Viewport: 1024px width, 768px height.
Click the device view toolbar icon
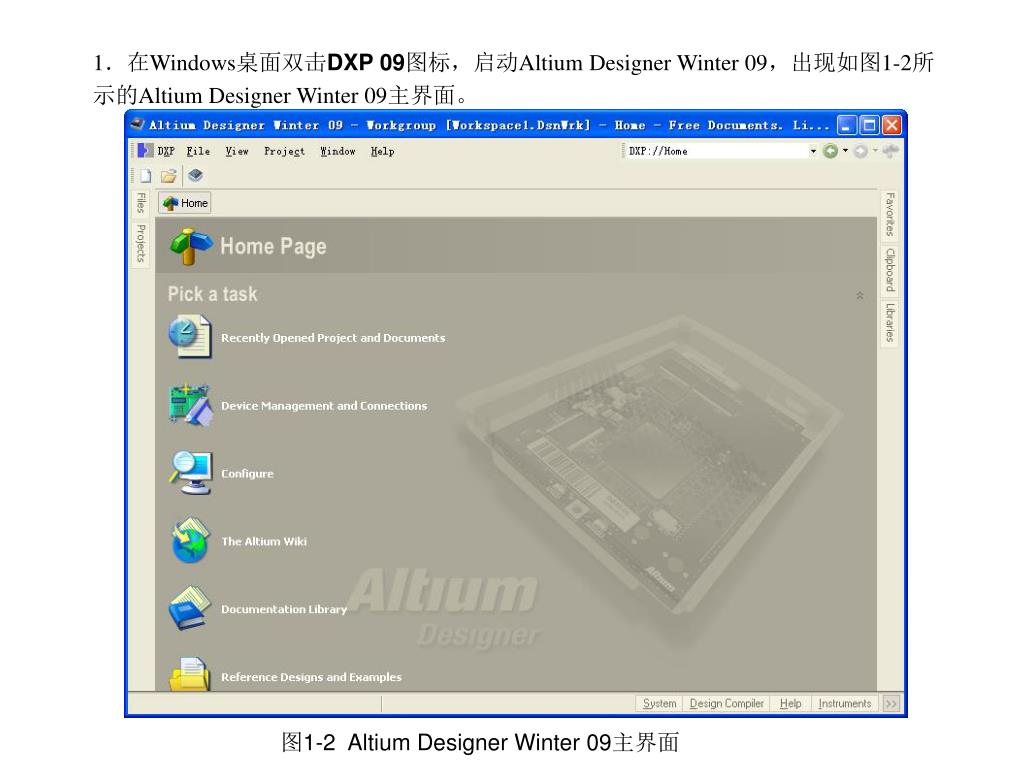click(x=195, y=175)
